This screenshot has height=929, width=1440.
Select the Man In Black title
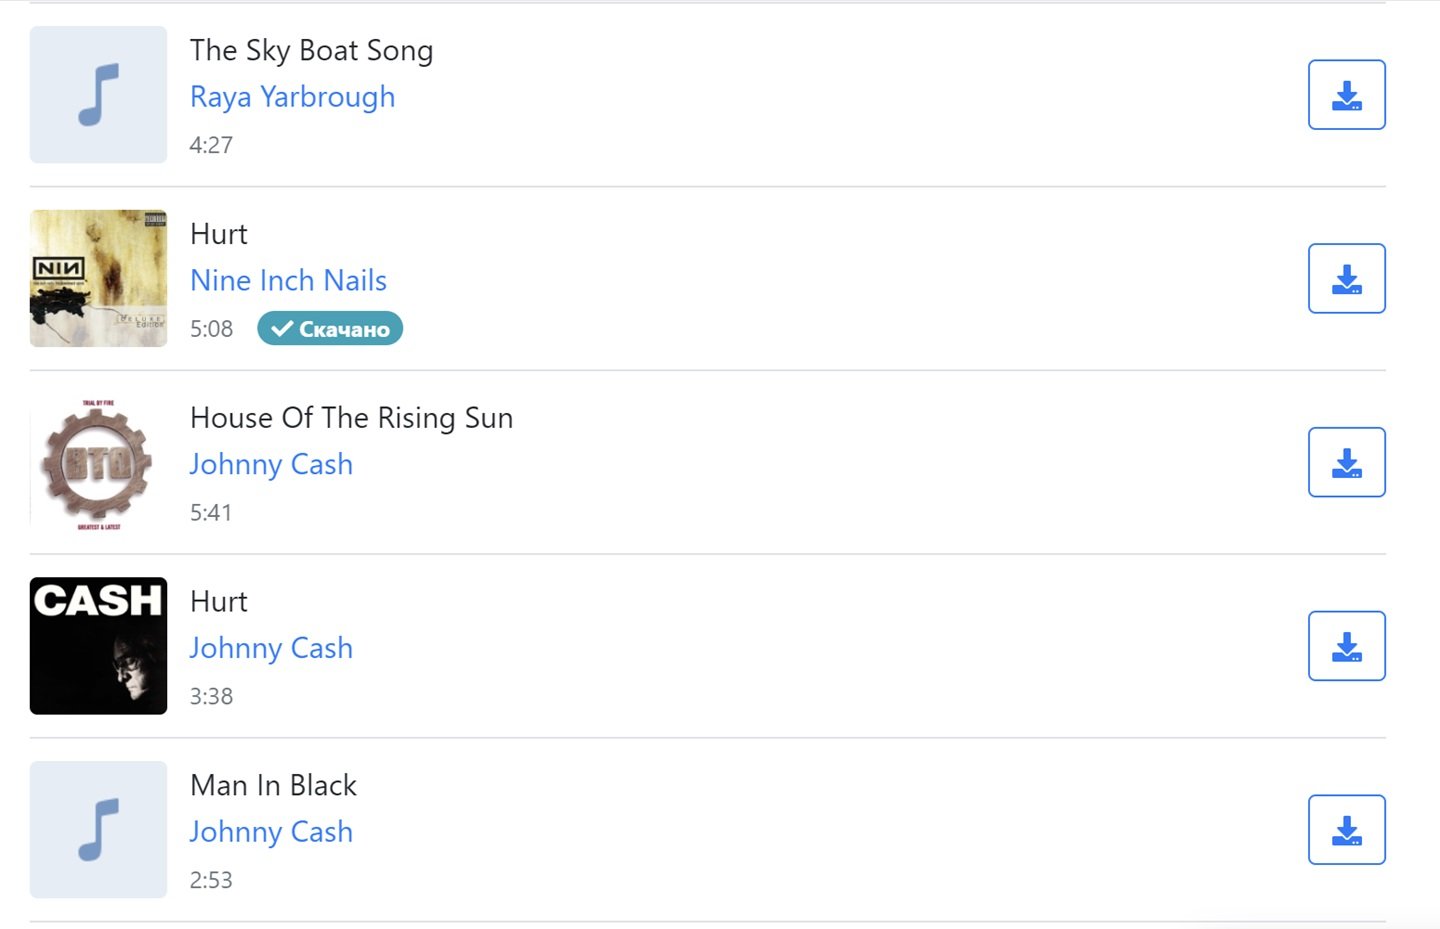click(273, 786)
